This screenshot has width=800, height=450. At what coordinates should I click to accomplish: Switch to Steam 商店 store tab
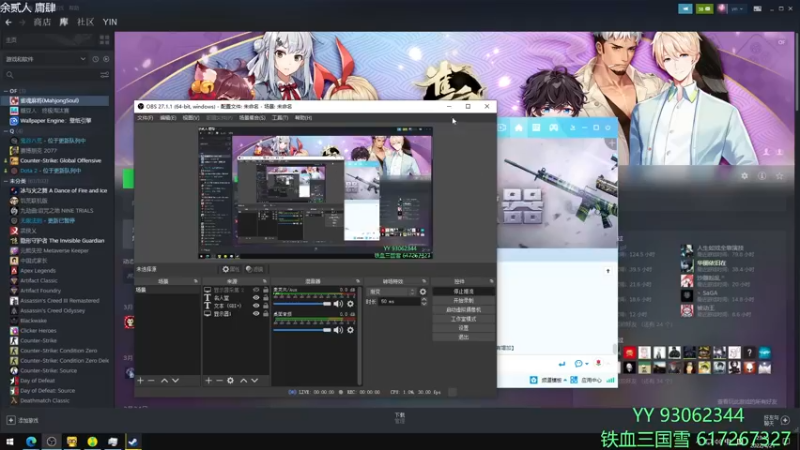coord(42,22)
